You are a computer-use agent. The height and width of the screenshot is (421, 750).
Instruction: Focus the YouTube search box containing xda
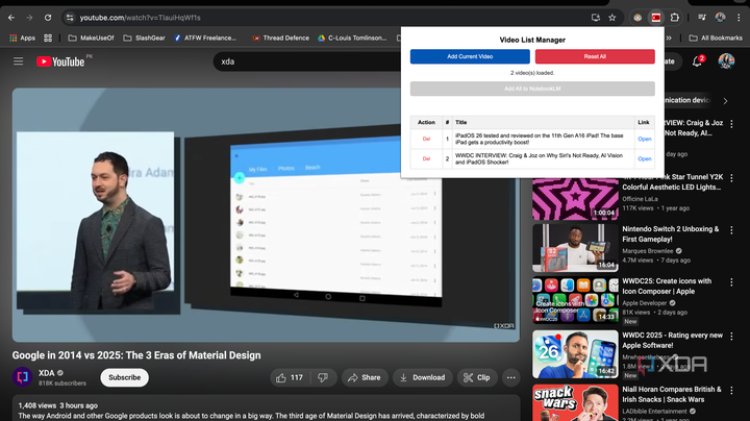306,62
